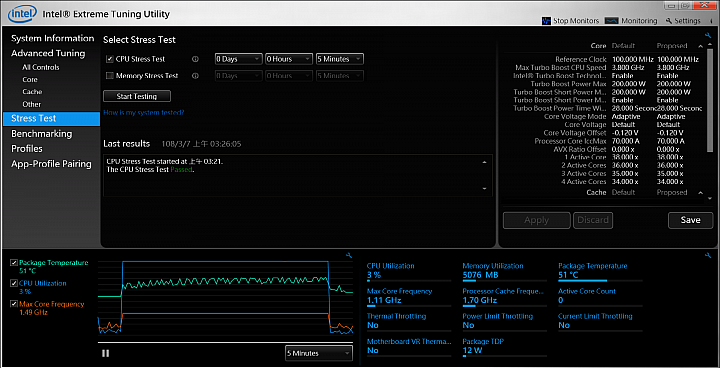The height and width of the screenshot is (368, 720).
Task: Click the info icon beside CPU Stress Test
Action: pyautogui.click(x=195, y=59)
